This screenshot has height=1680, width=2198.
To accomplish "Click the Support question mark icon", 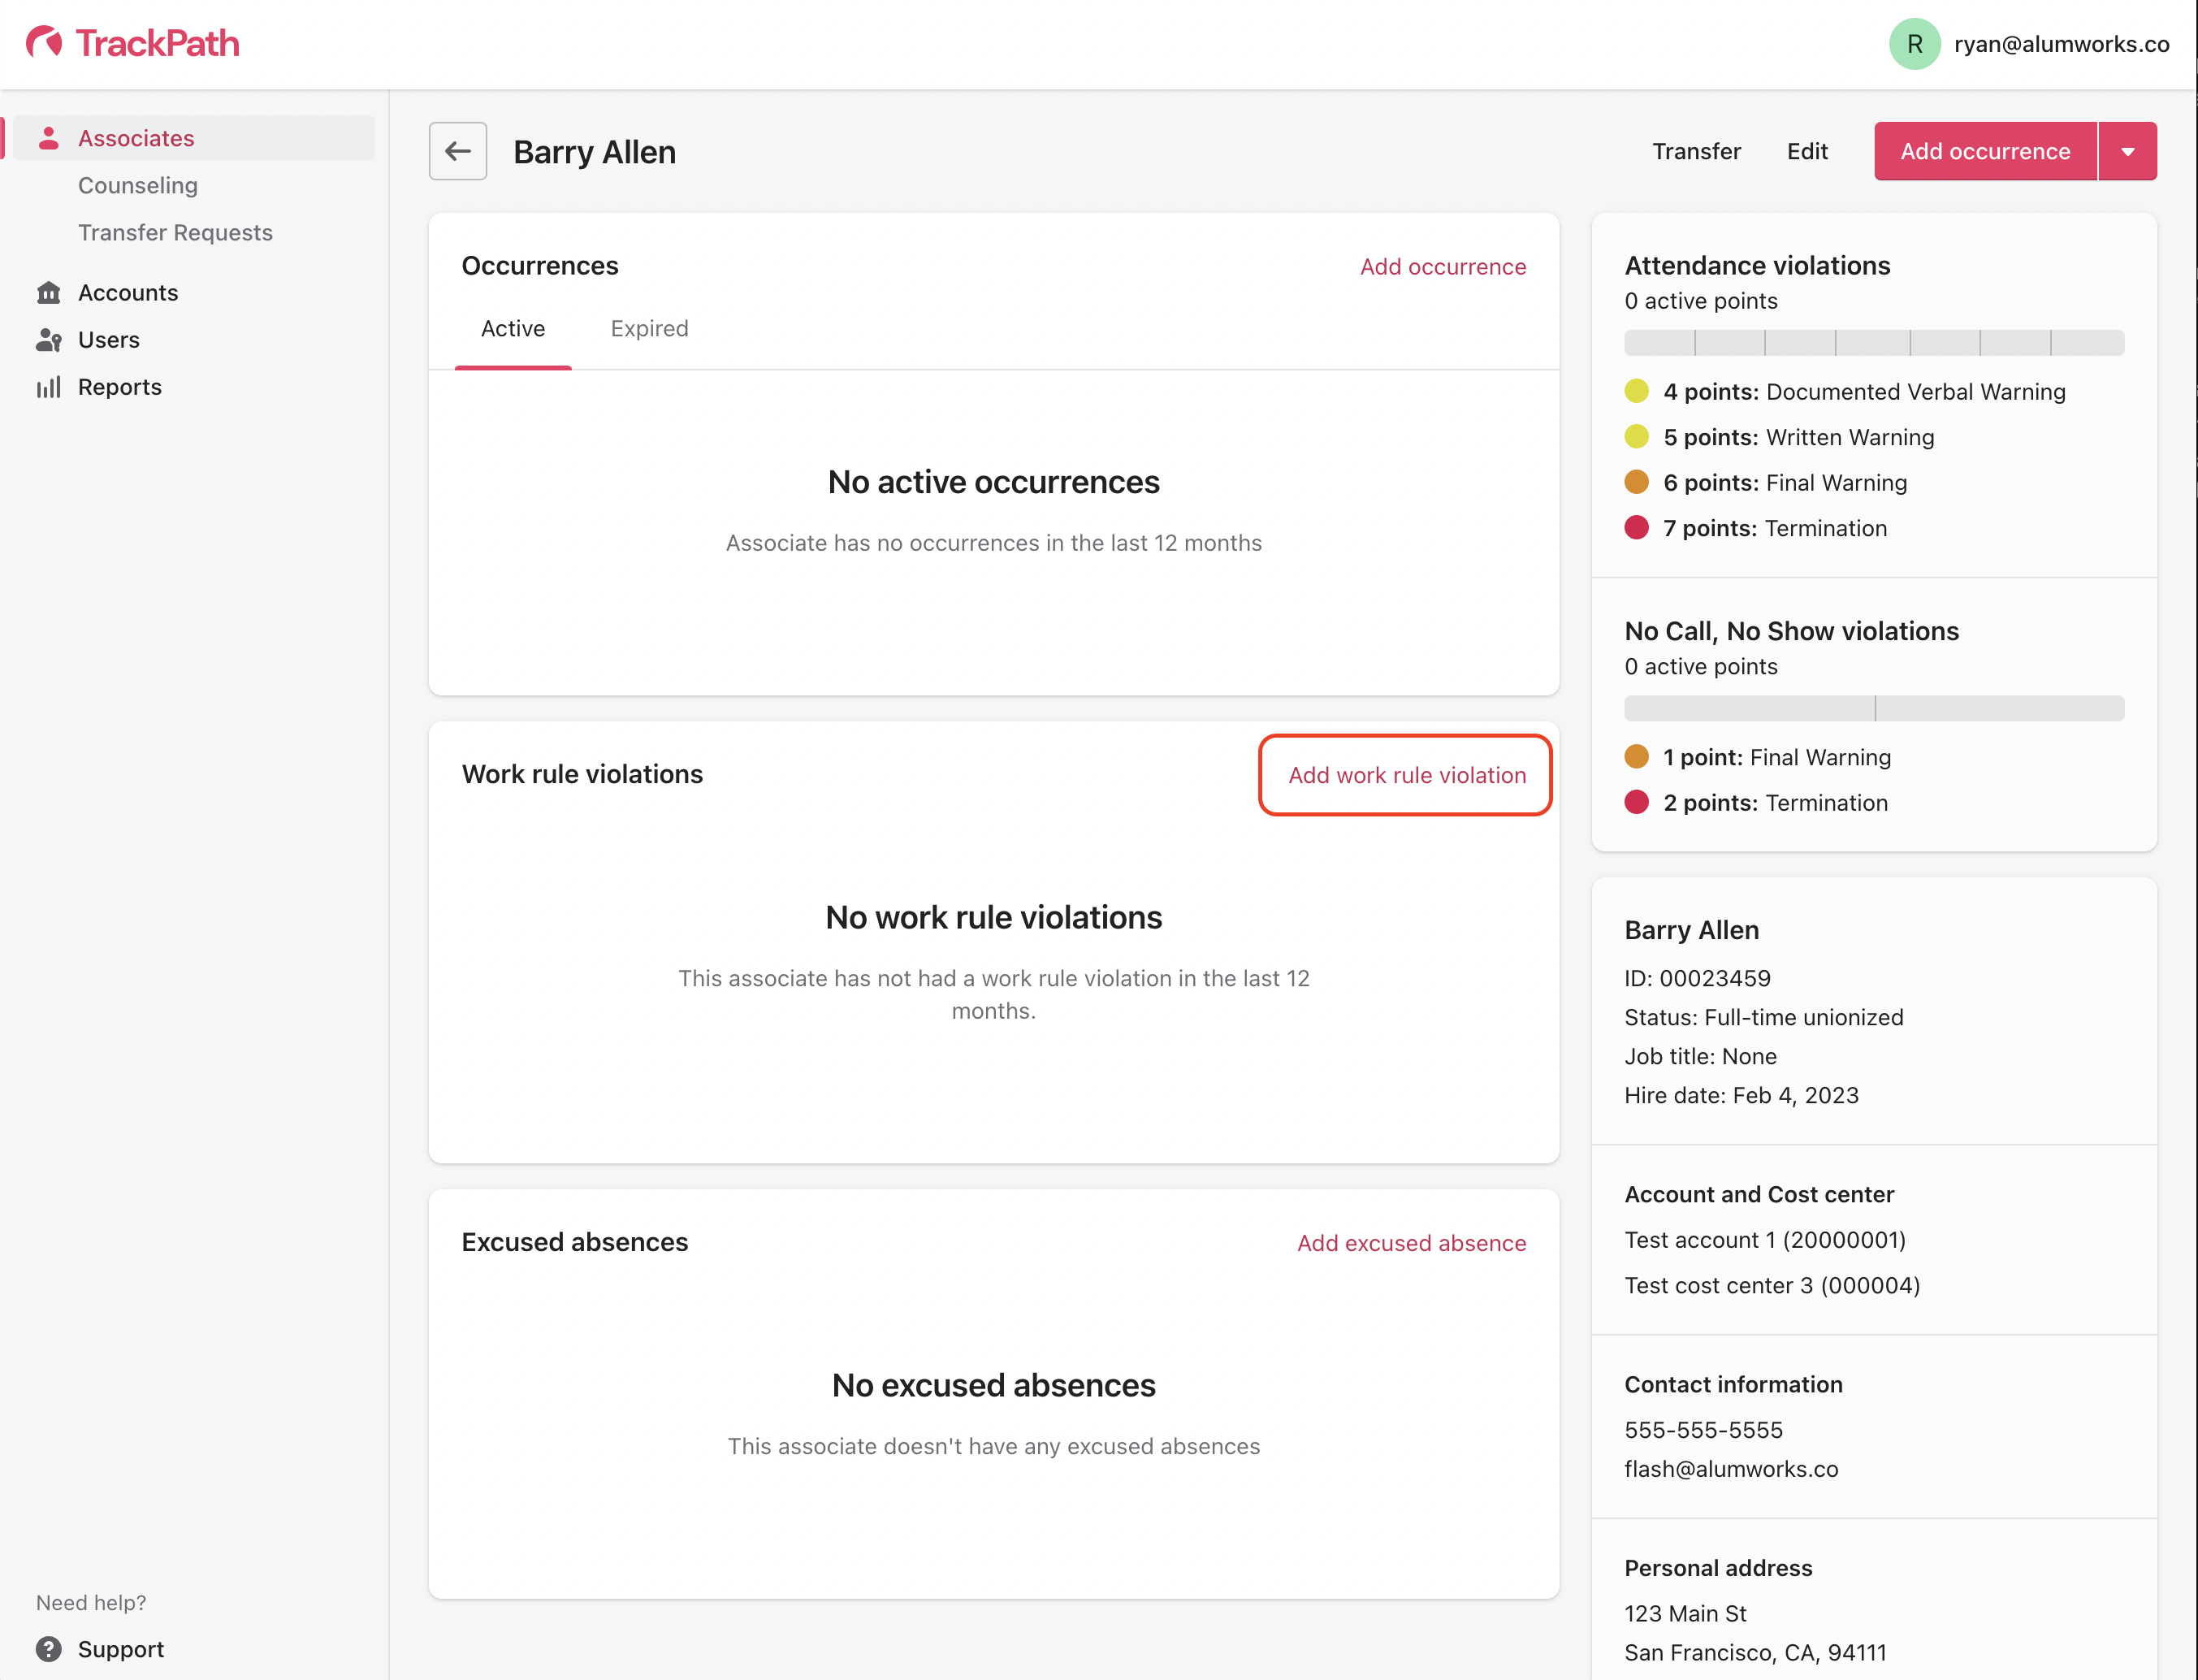I will [x=48, y=1648].
